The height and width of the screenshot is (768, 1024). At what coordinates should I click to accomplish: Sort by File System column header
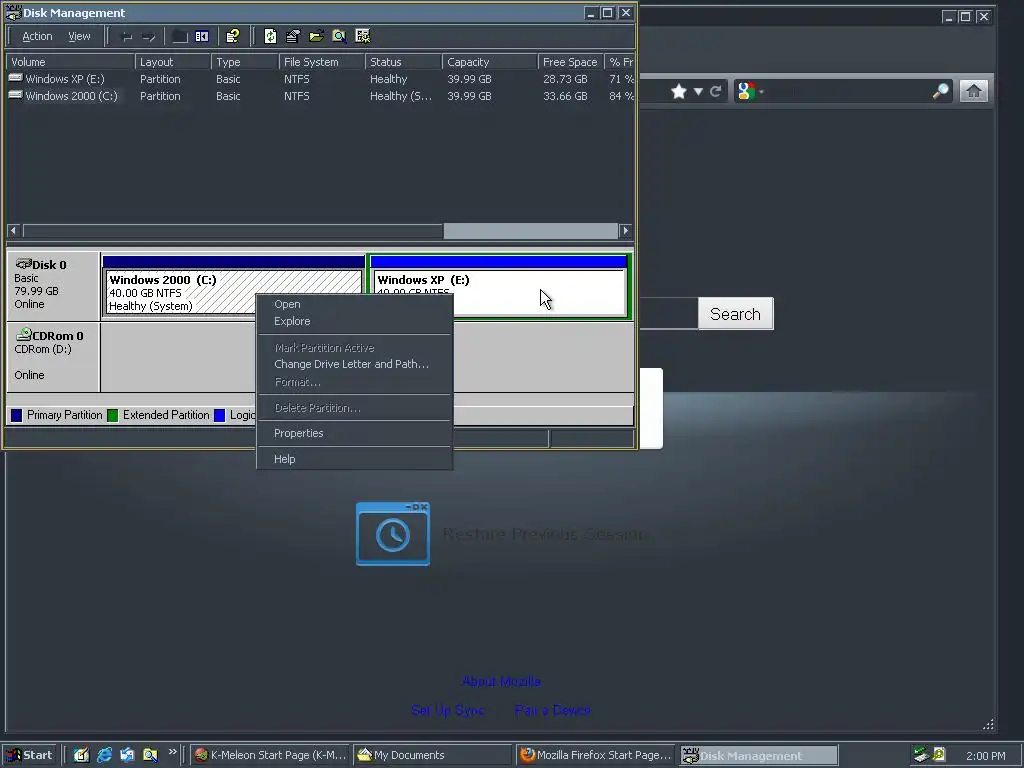(x=322, y=62)
